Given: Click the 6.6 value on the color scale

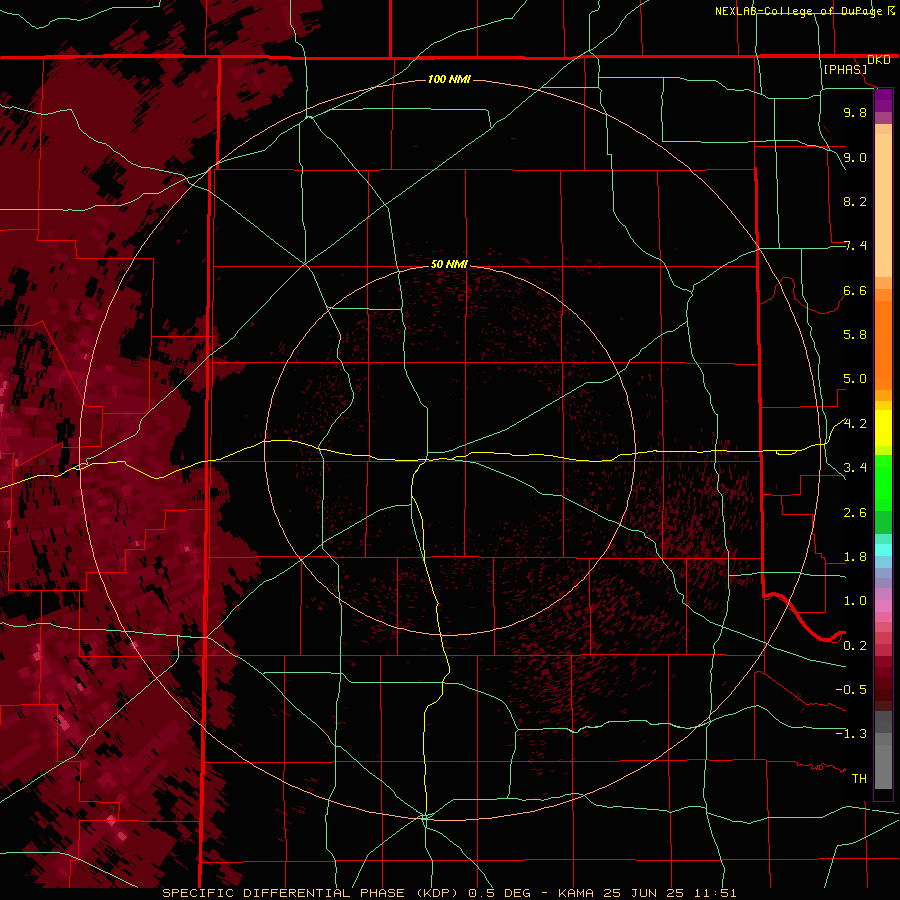Looking at the screenshot, I should click(x=855, y=290).
